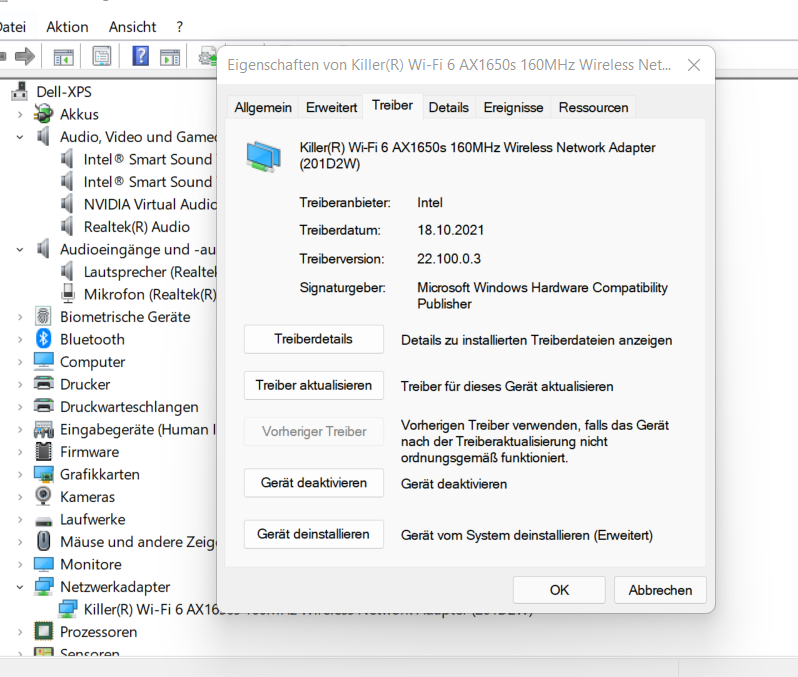Expand the Prozessoren node

point(20,632)
